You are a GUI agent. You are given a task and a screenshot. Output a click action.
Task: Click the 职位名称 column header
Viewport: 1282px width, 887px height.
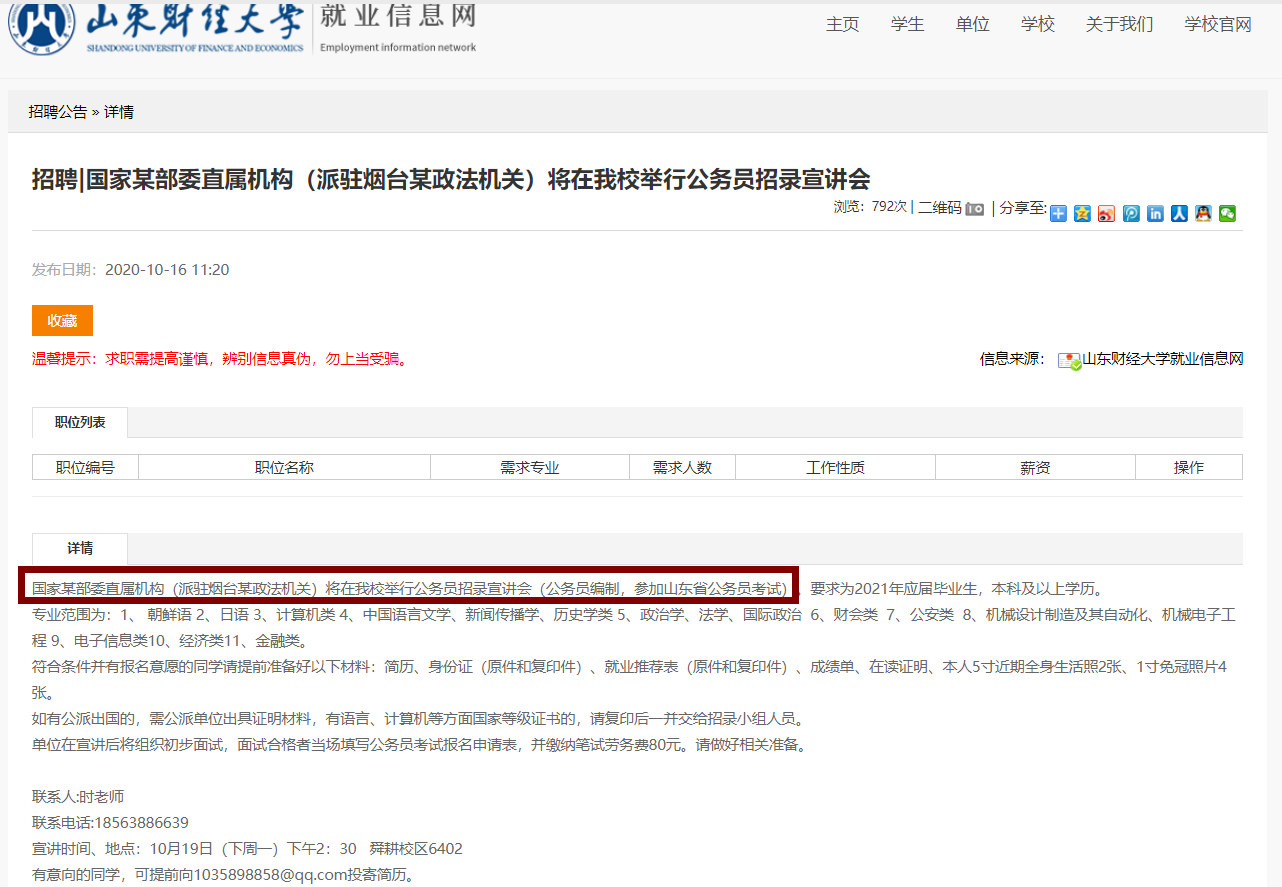(284, 467)
